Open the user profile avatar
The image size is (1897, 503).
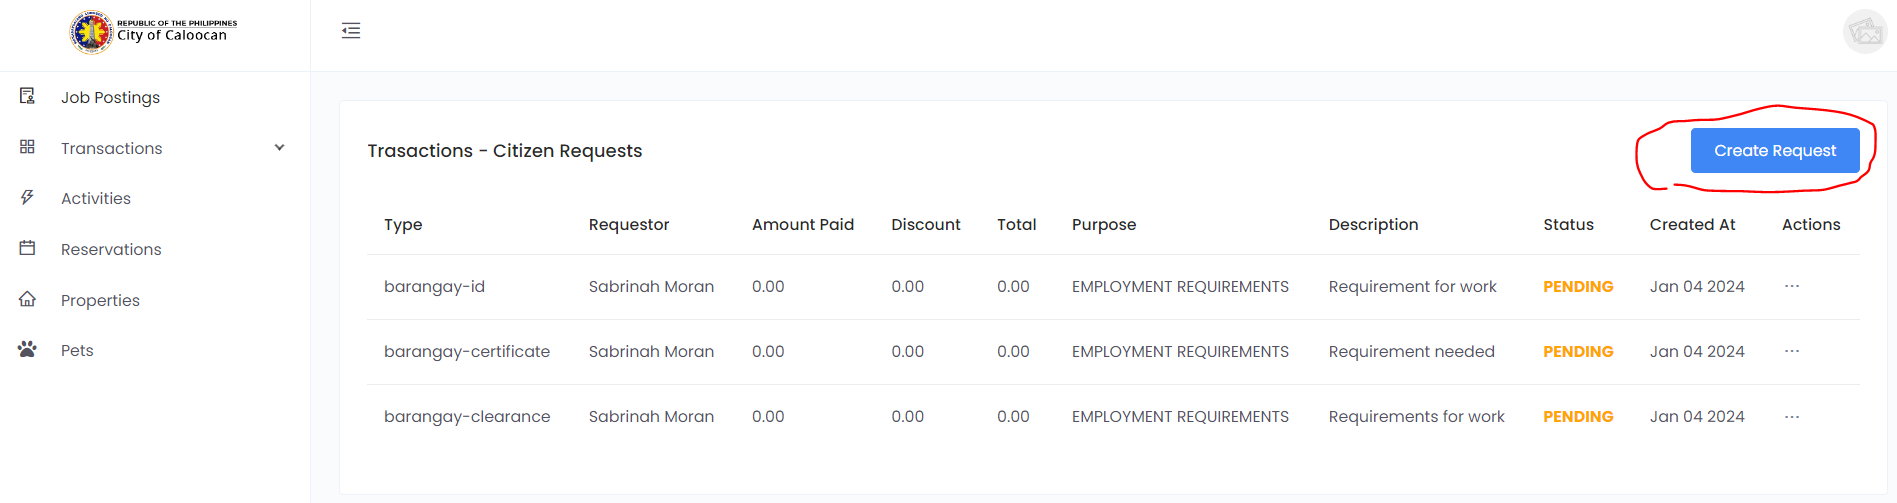click(x=1864, y=32)
